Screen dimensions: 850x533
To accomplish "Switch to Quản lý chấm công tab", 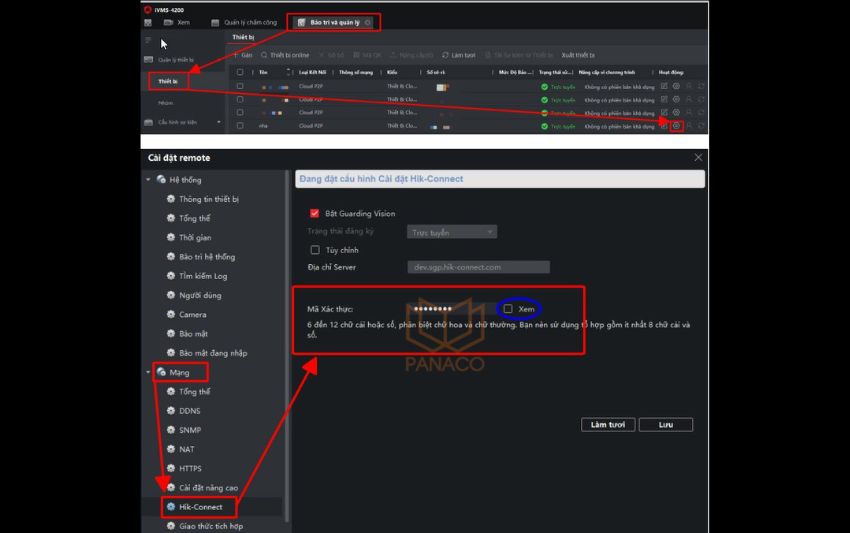I will pos(244,23).
